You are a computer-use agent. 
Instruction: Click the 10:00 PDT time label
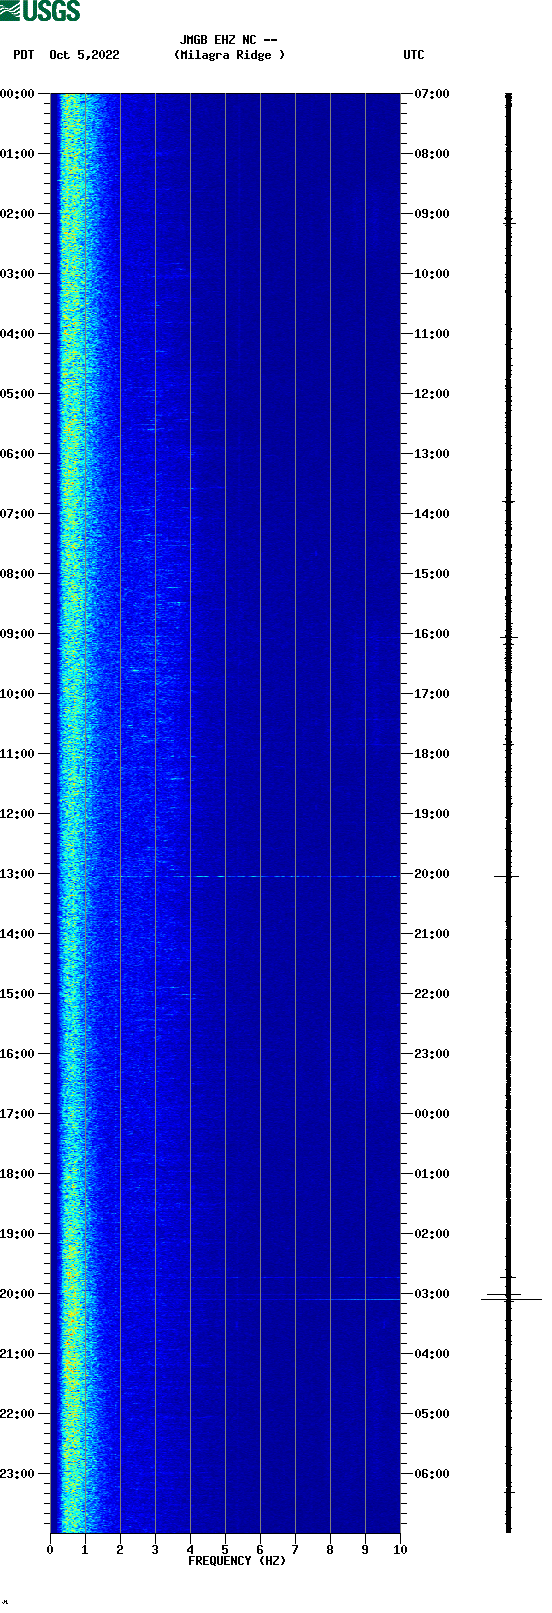click(18, 694)
